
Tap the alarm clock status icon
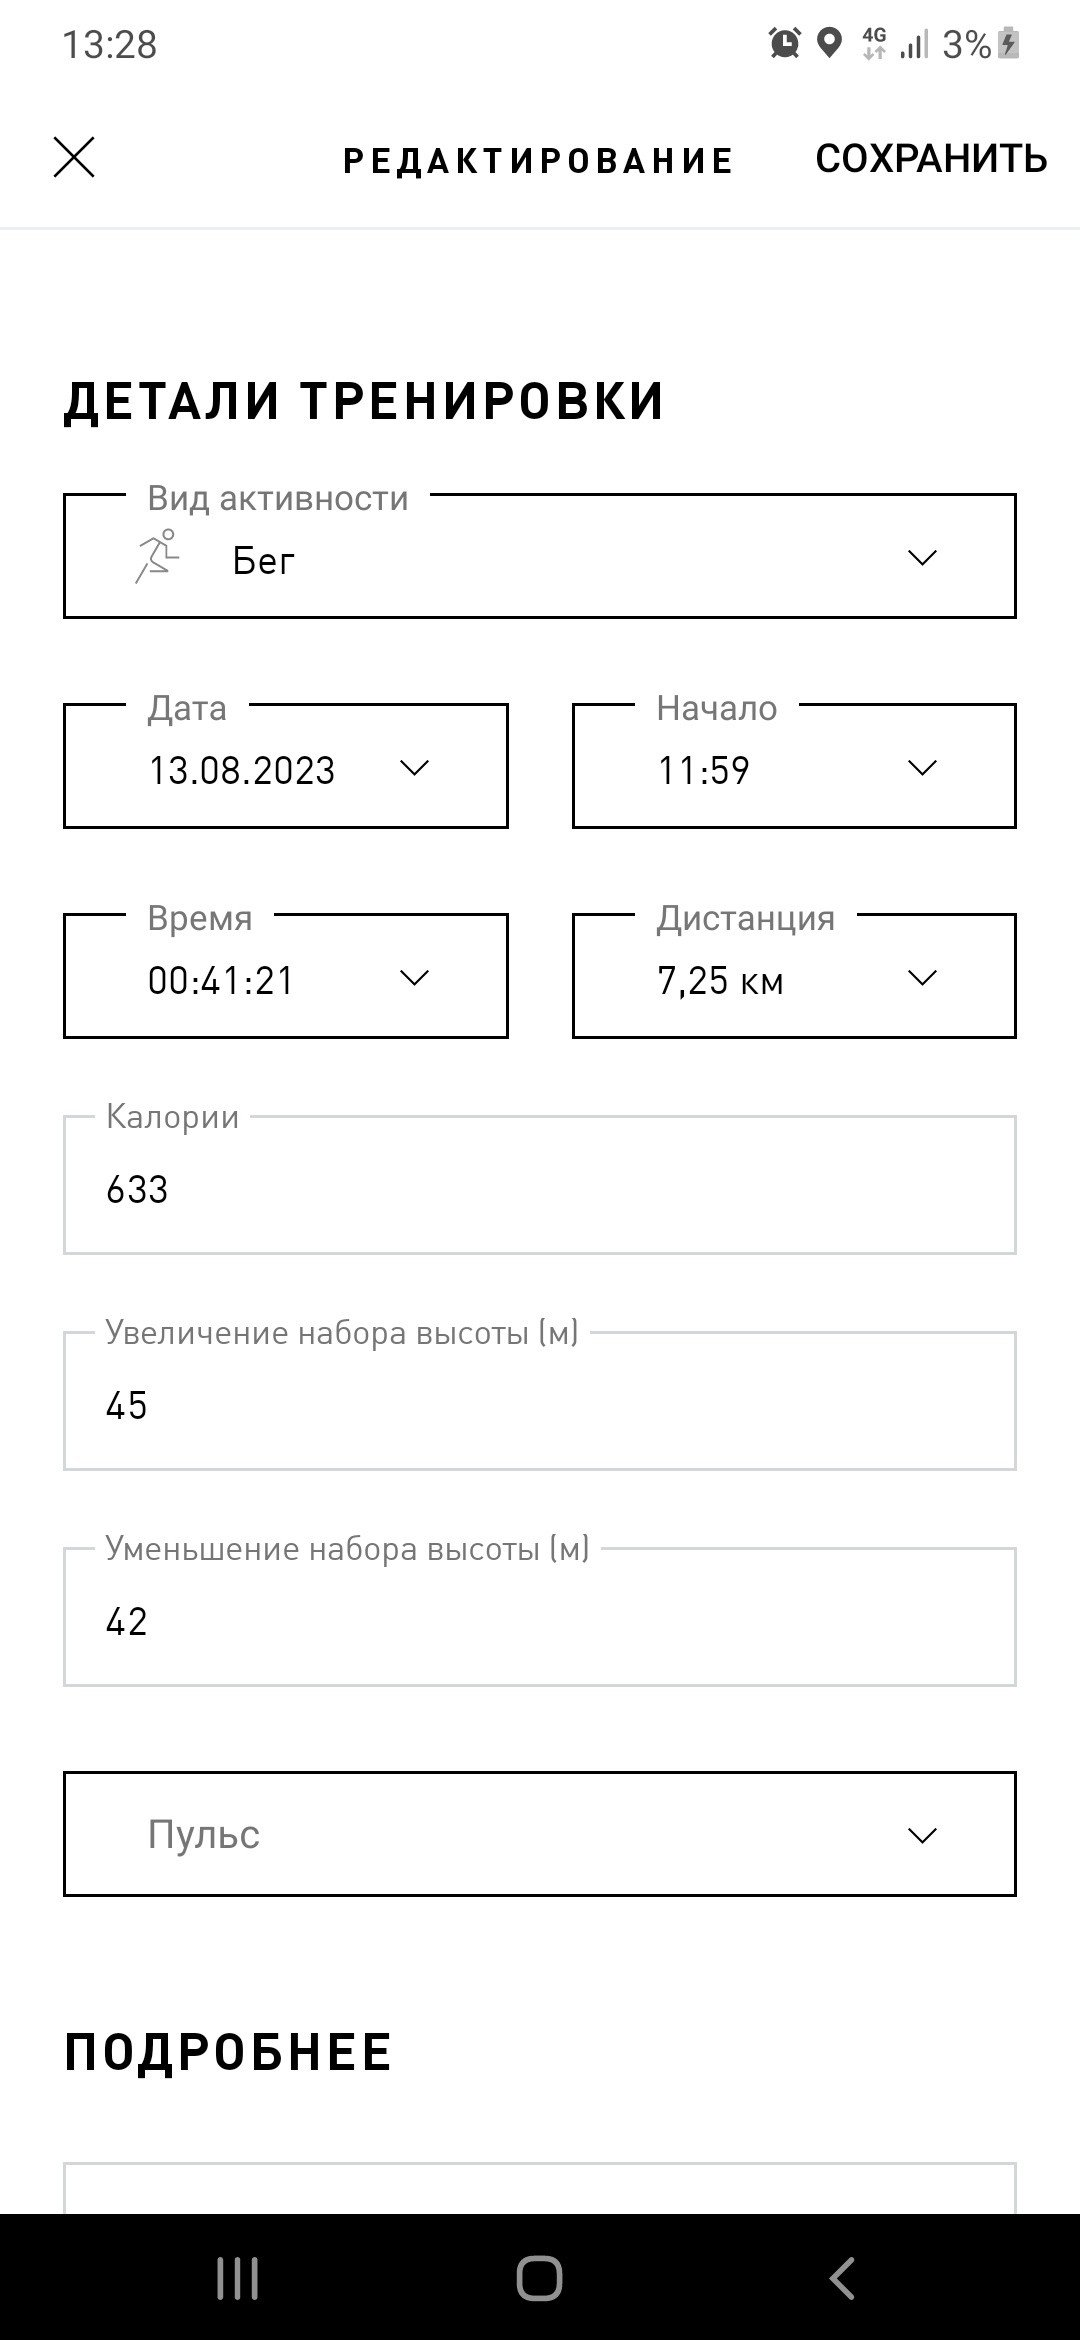click(785, 43)
